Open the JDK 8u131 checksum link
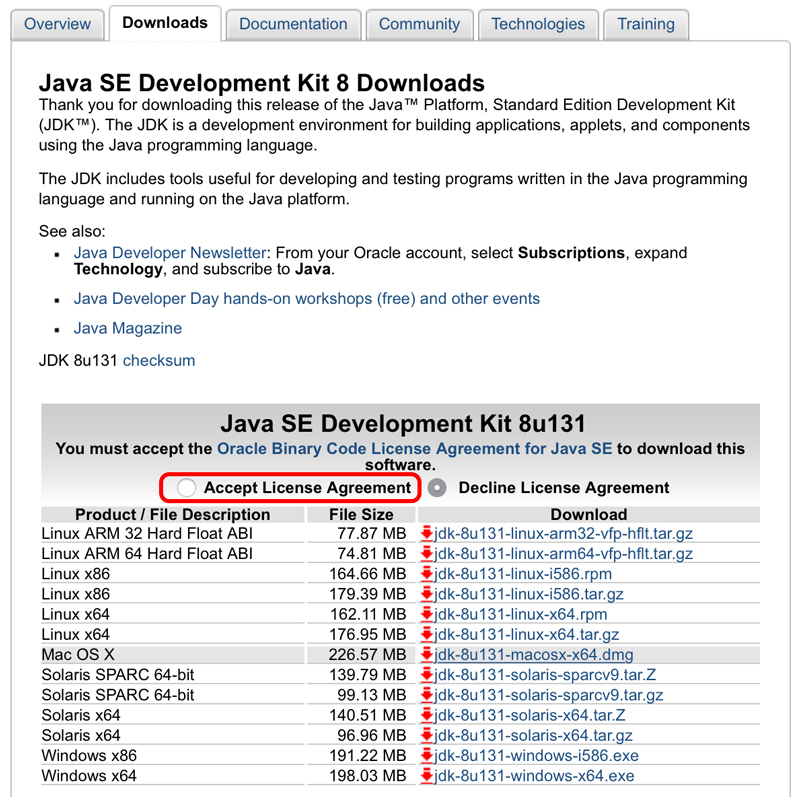Screen dimensions: 800x797 [159, 361]
